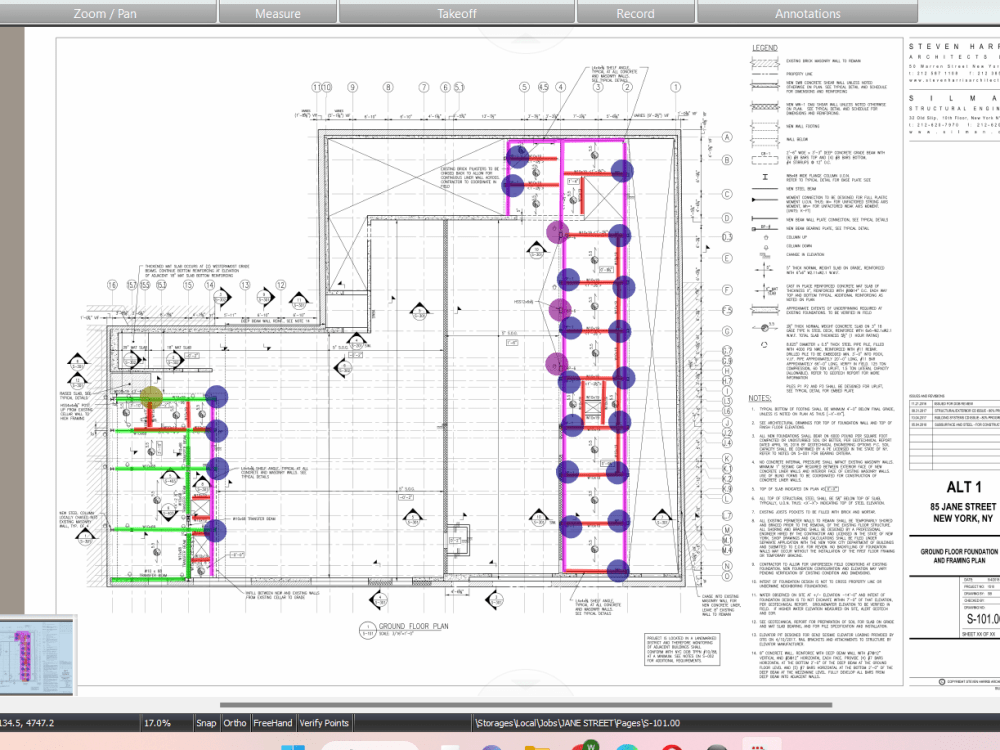1000x750 pixels.
Task: Toggle Snap mode in status bar
Action: (206, 723)
